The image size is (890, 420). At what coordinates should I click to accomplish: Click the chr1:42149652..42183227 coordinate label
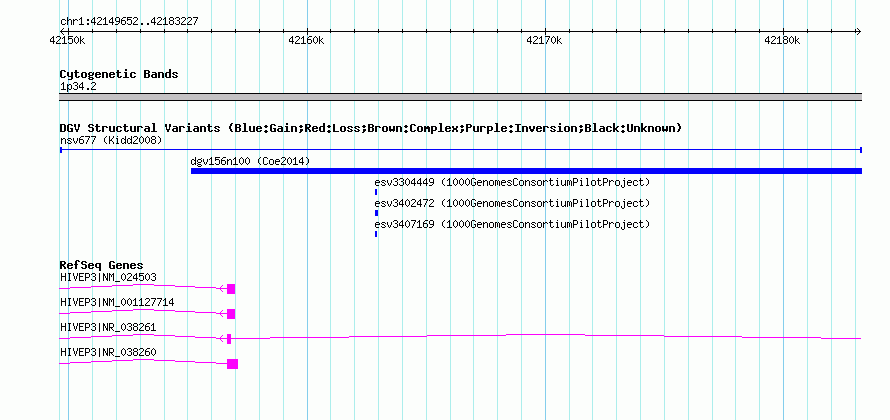[x=129, y=22]
